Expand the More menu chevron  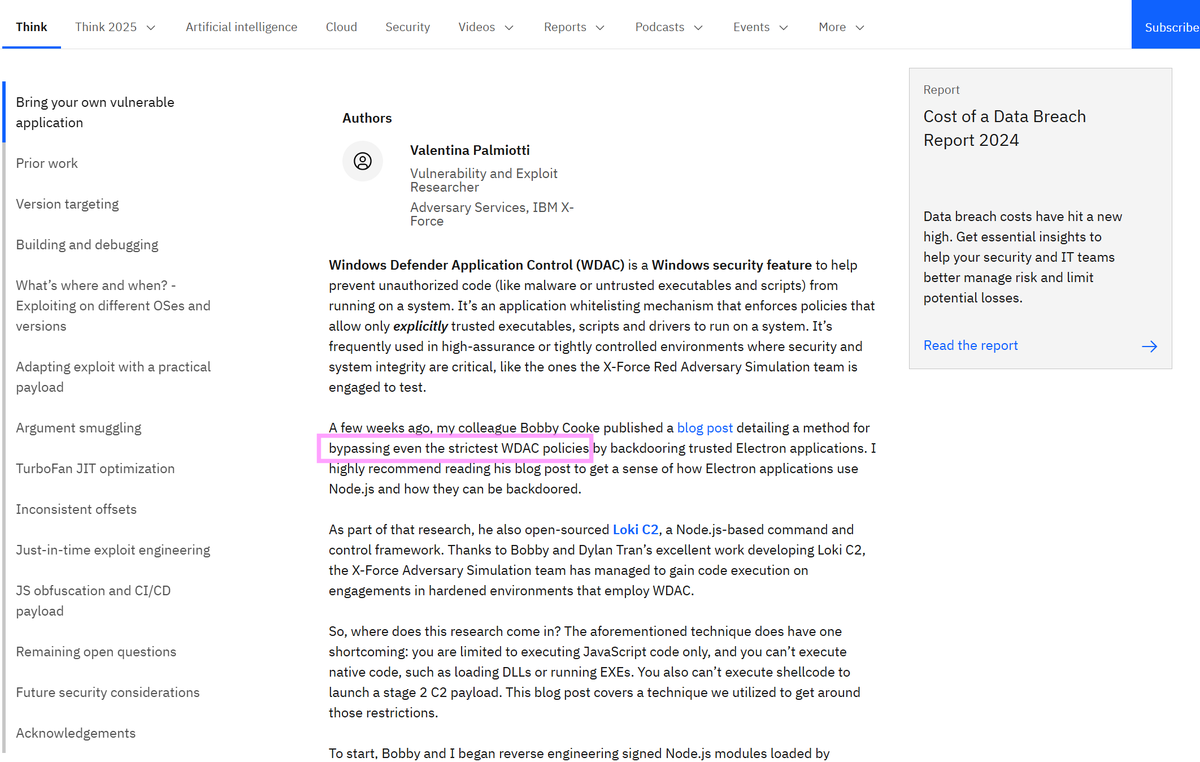click(x=859, y=27)
